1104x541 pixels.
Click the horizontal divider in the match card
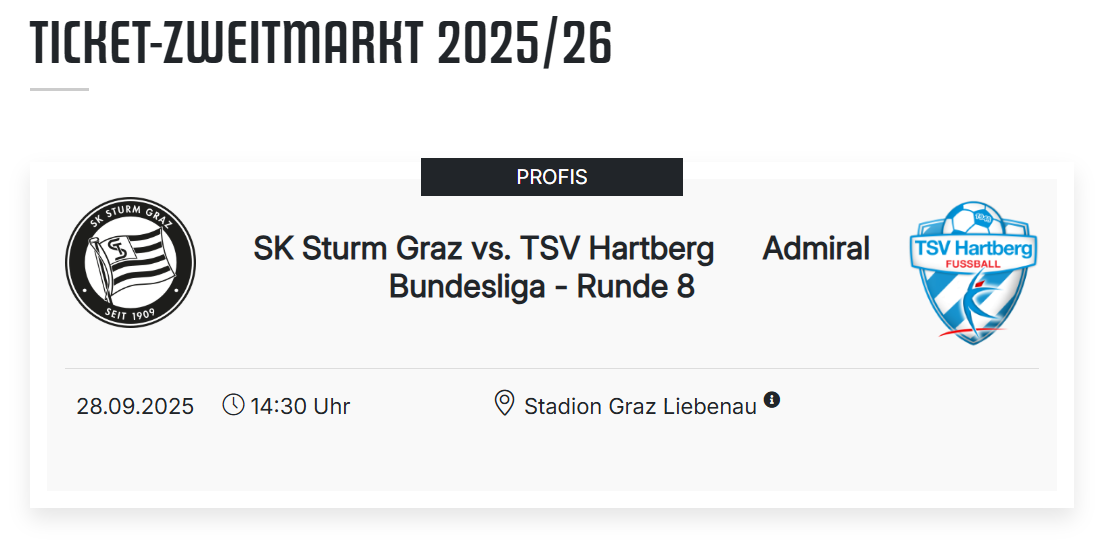click(x=552, y=368)
